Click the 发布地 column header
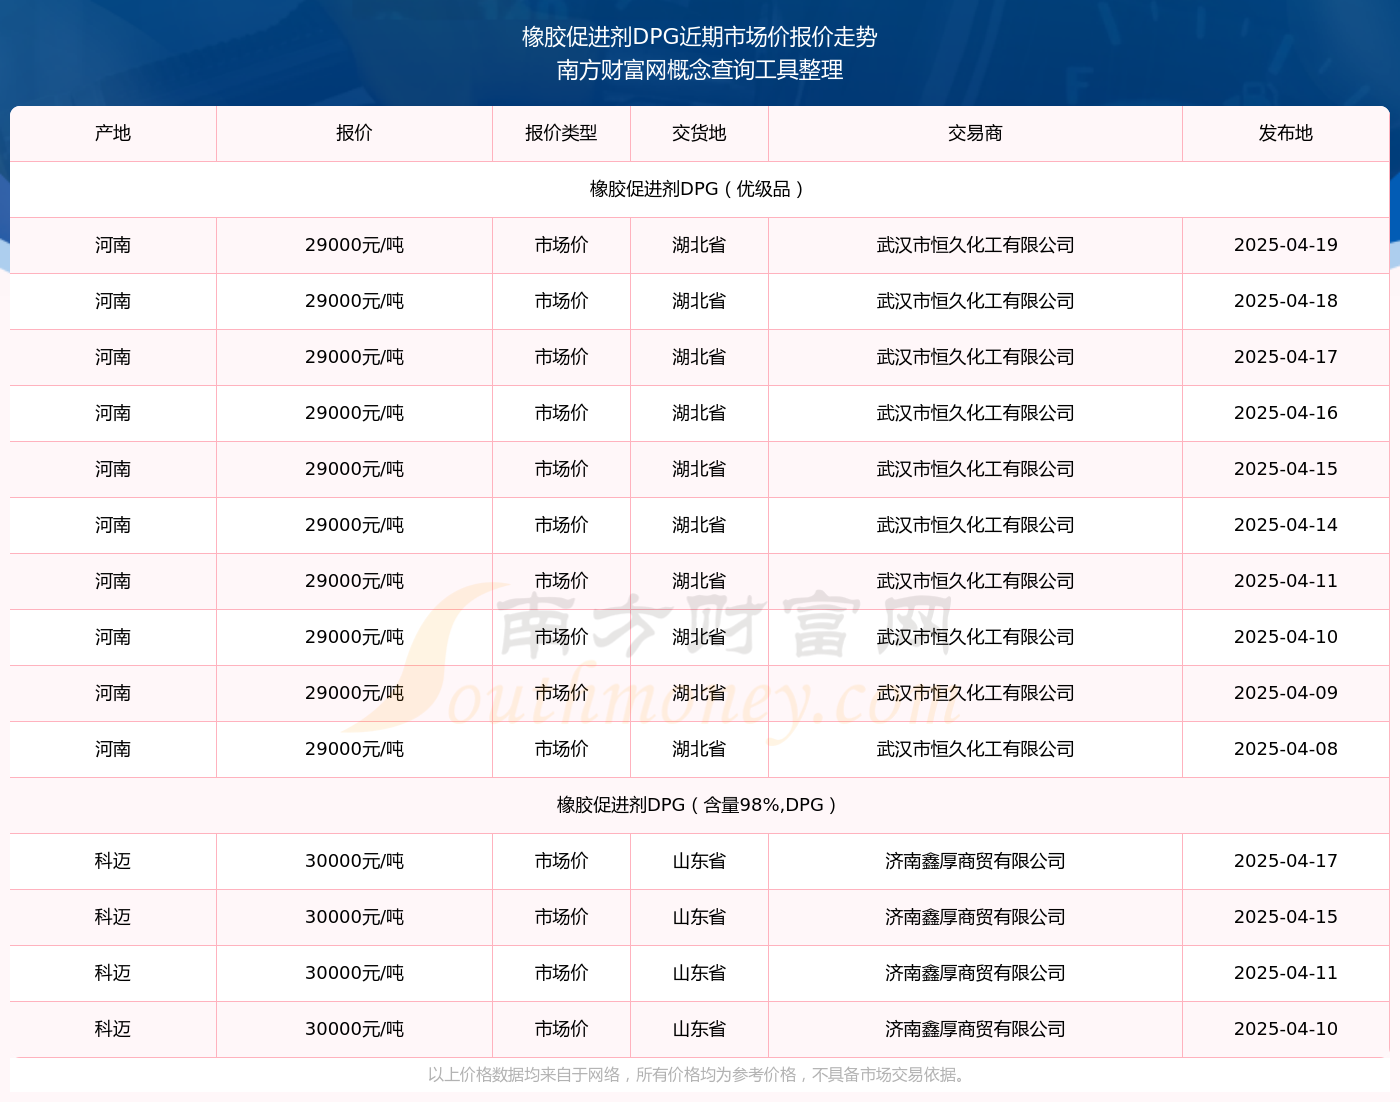 [1286, 133]
